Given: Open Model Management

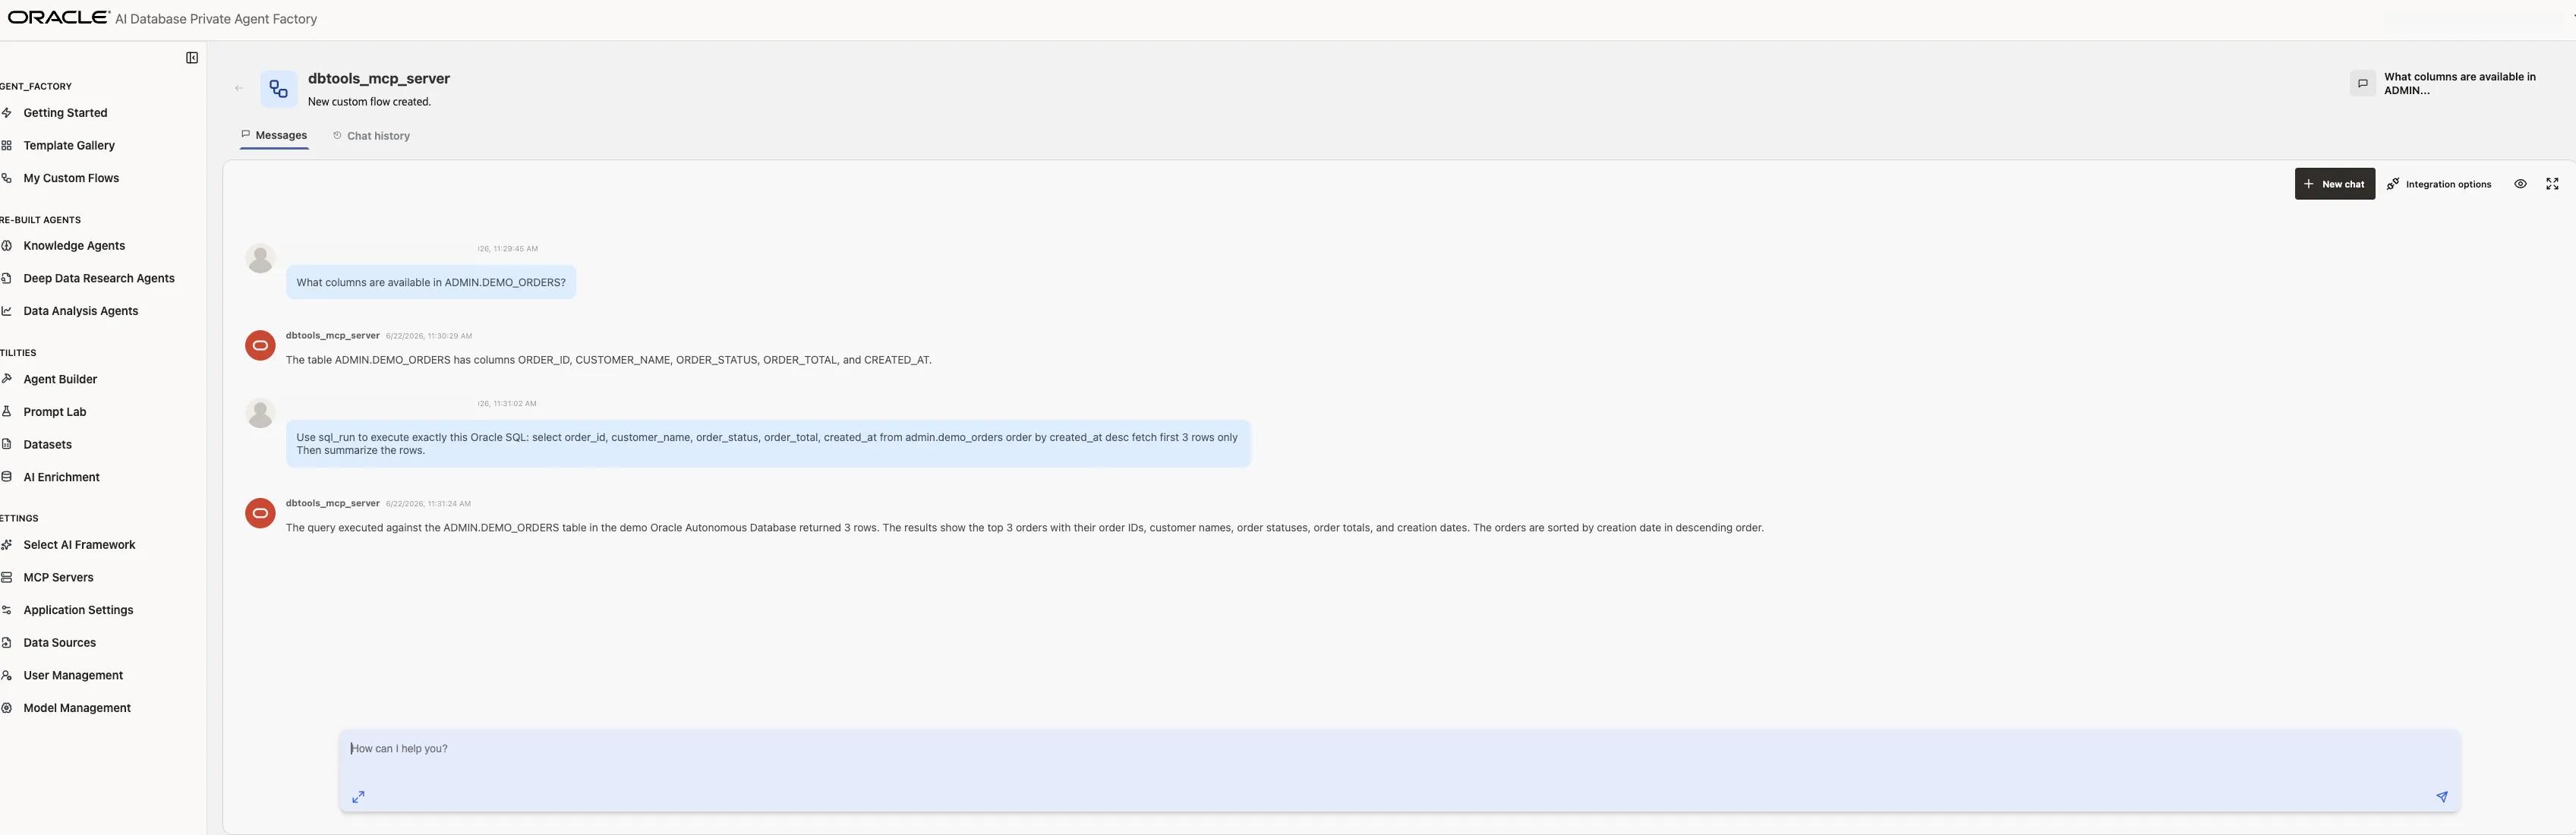Looking at the screenshot, I should 77,708.
